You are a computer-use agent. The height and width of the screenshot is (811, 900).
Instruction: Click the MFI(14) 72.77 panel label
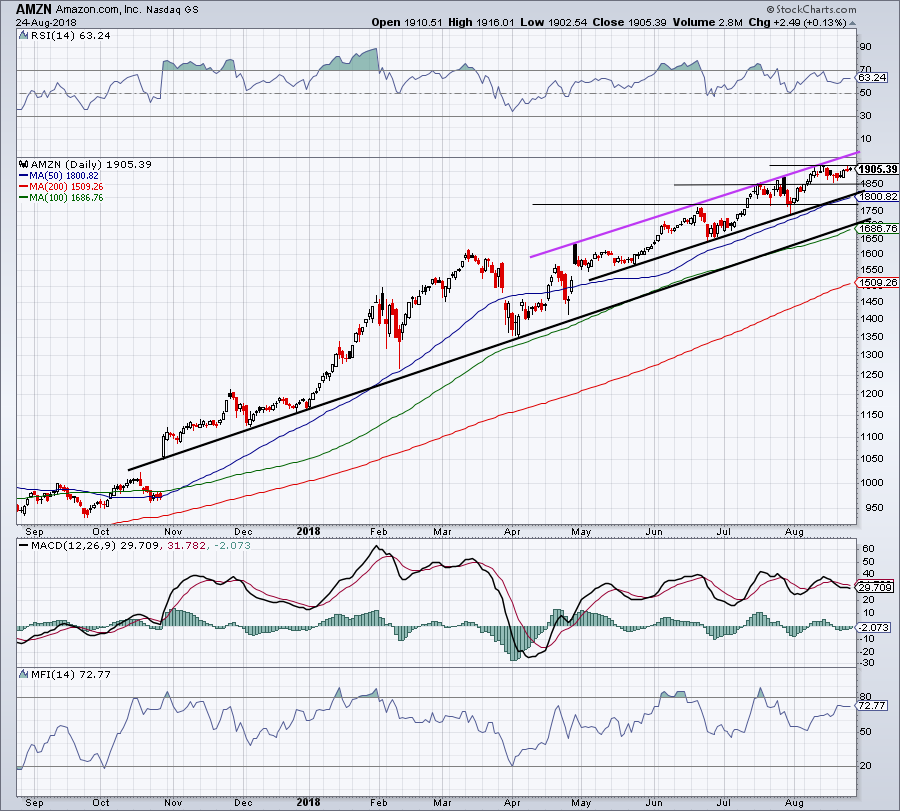coord(70,674)
